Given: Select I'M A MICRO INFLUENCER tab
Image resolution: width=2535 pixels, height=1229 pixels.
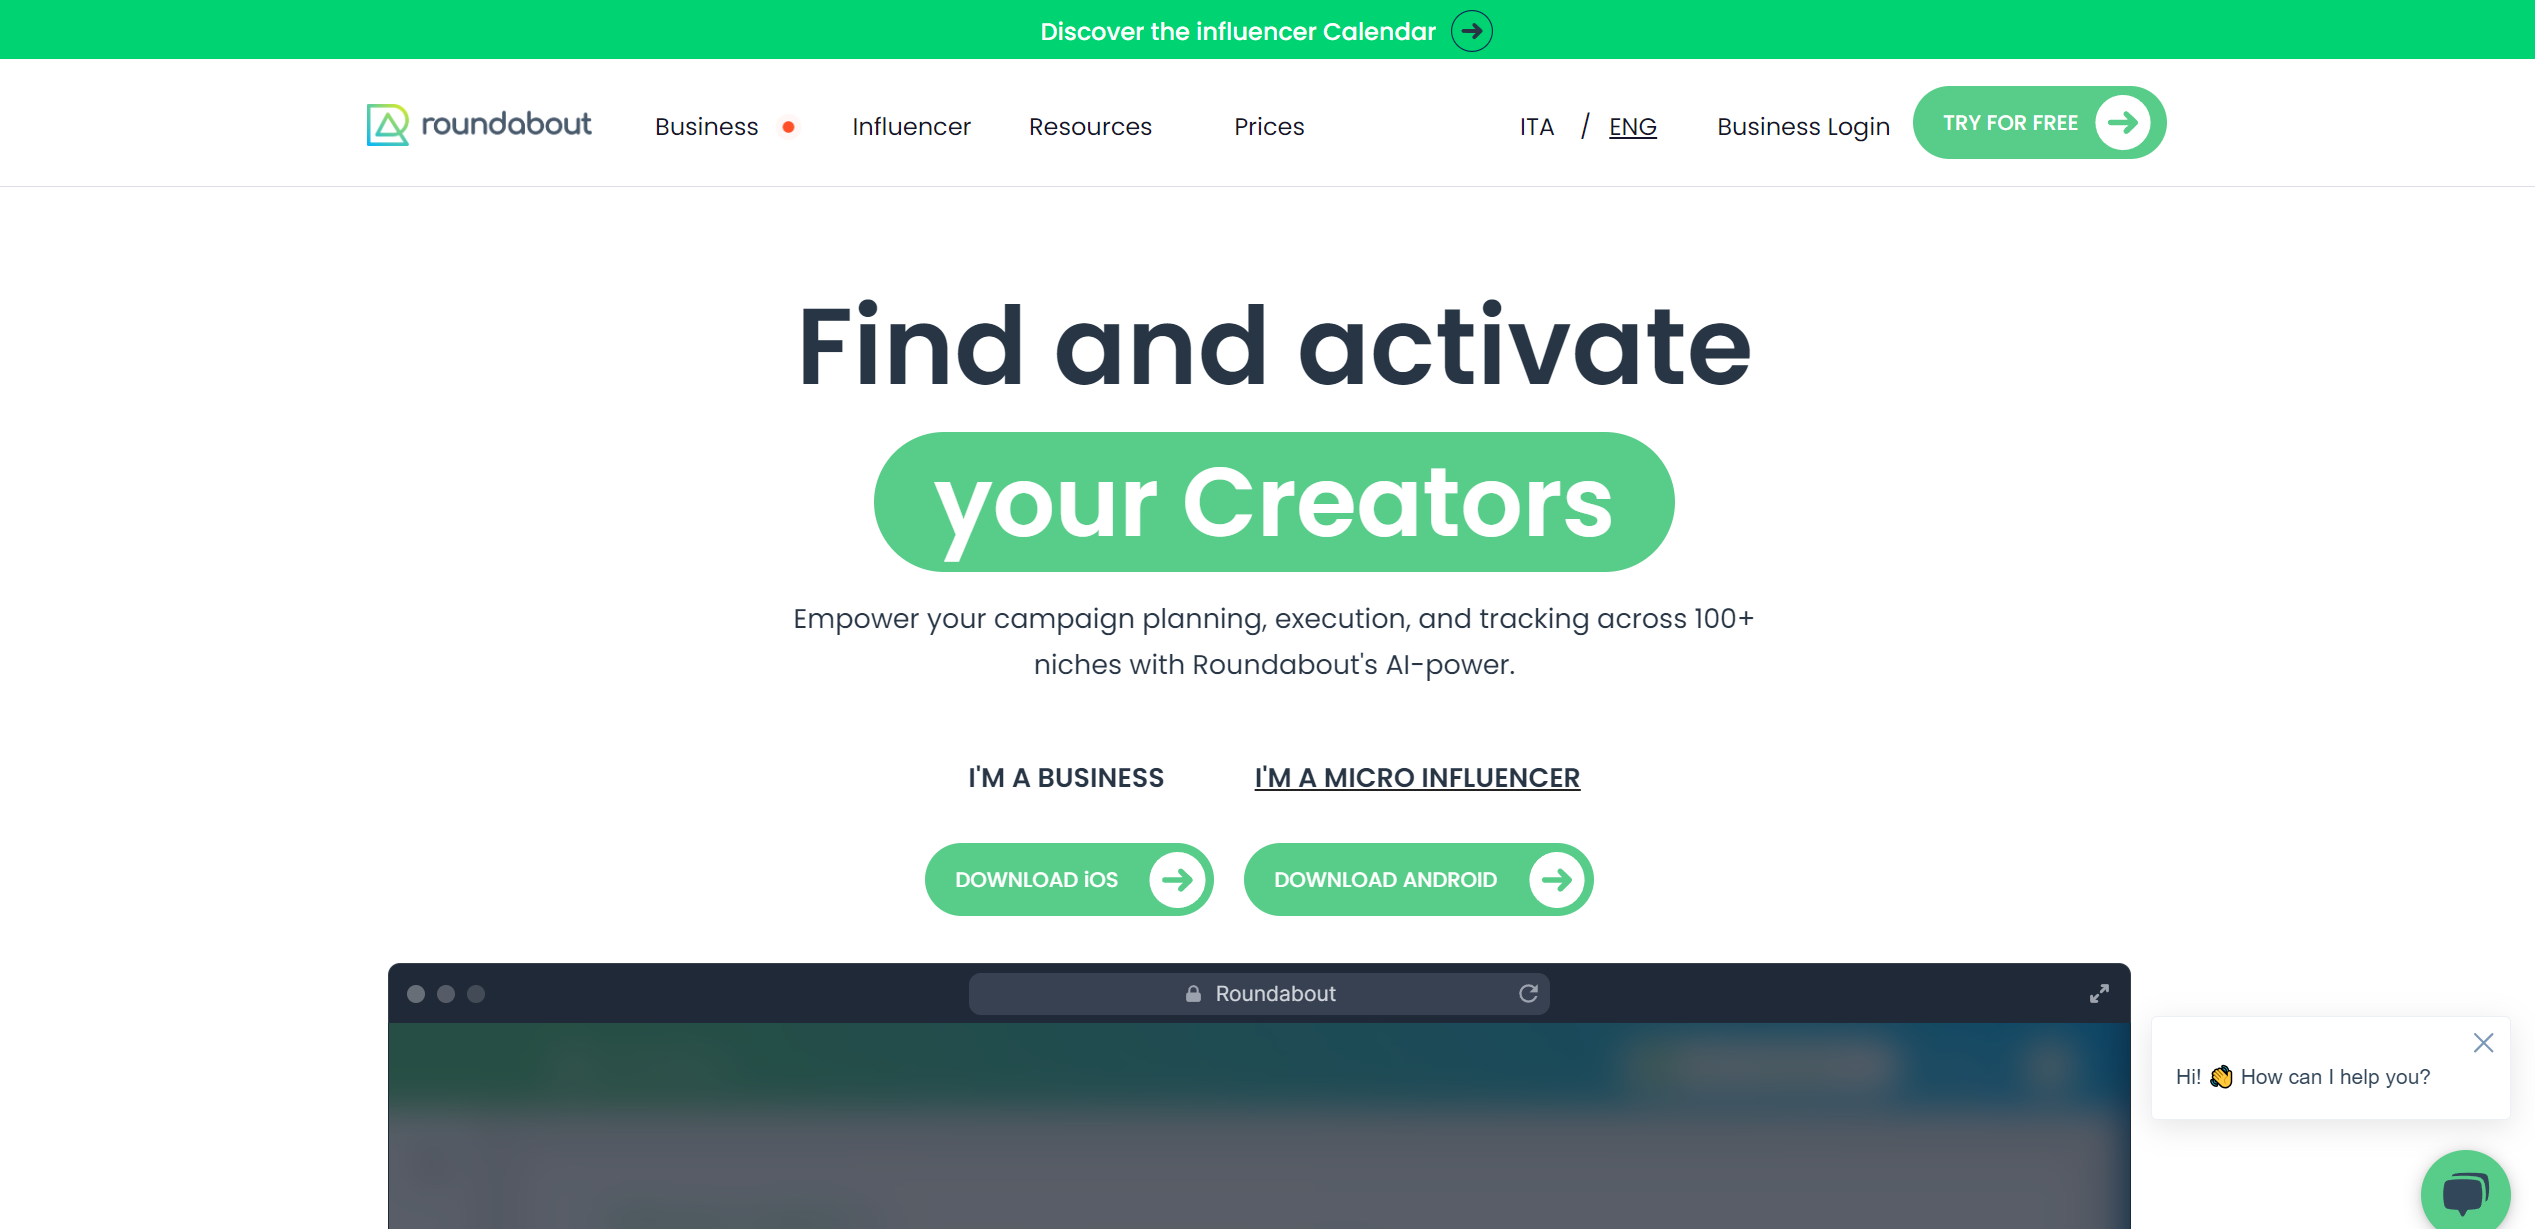Looking at the screenshot, I should [x=1418, y=776].
